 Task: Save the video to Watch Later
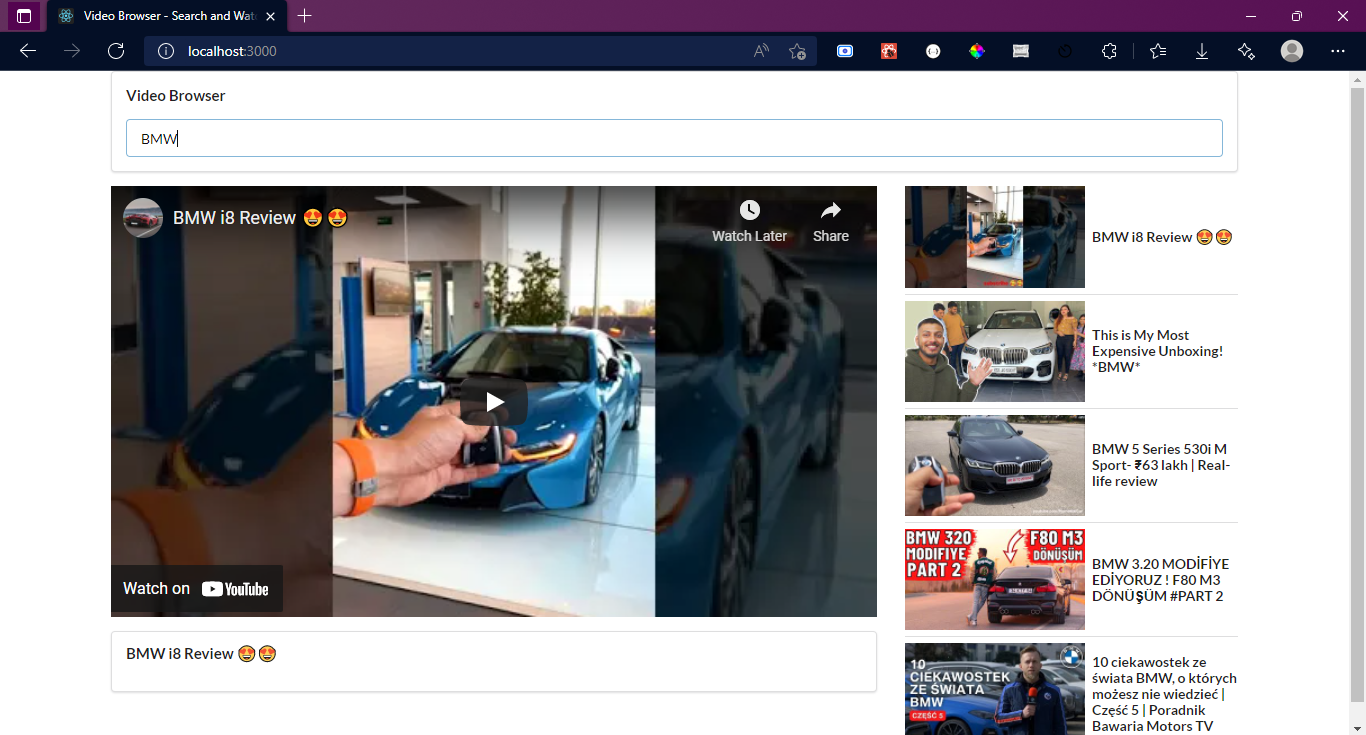749,219
